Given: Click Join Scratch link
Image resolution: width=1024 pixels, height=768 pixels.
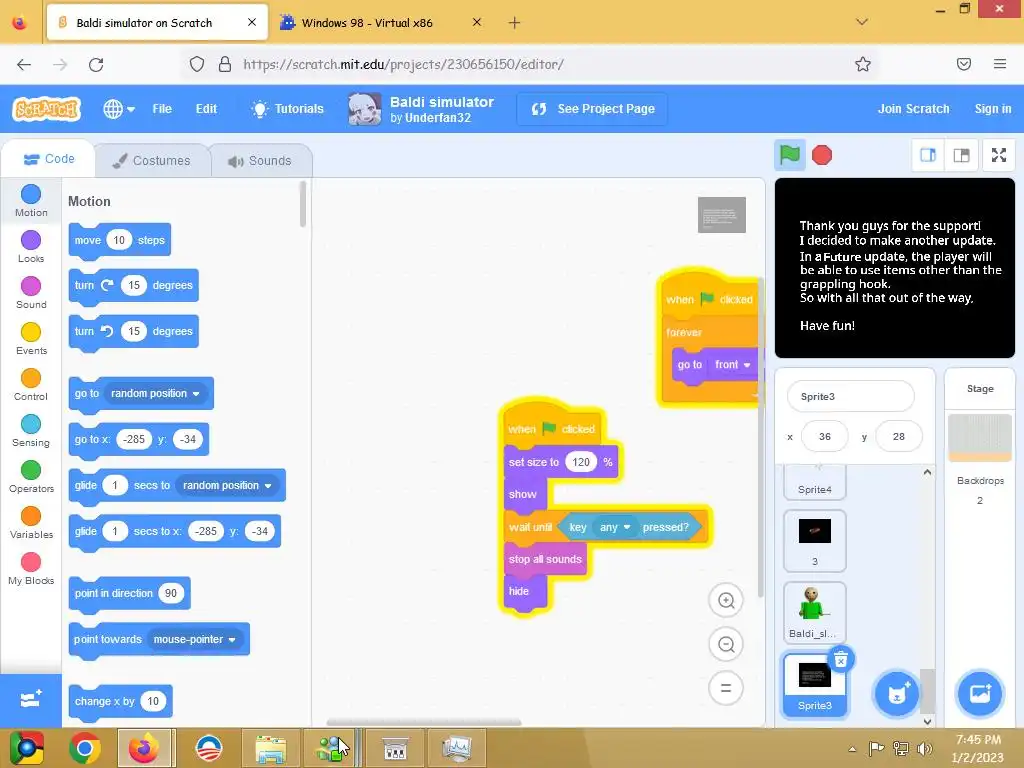Looking at the screenshot, I should 913,109.
